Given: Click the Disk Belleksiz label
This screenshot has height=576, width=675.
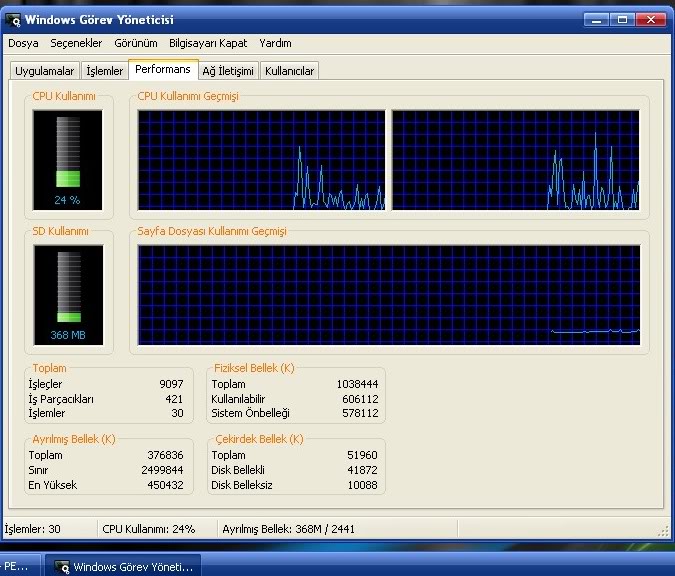Looking at the screenshot, I should tap(242, 485).
